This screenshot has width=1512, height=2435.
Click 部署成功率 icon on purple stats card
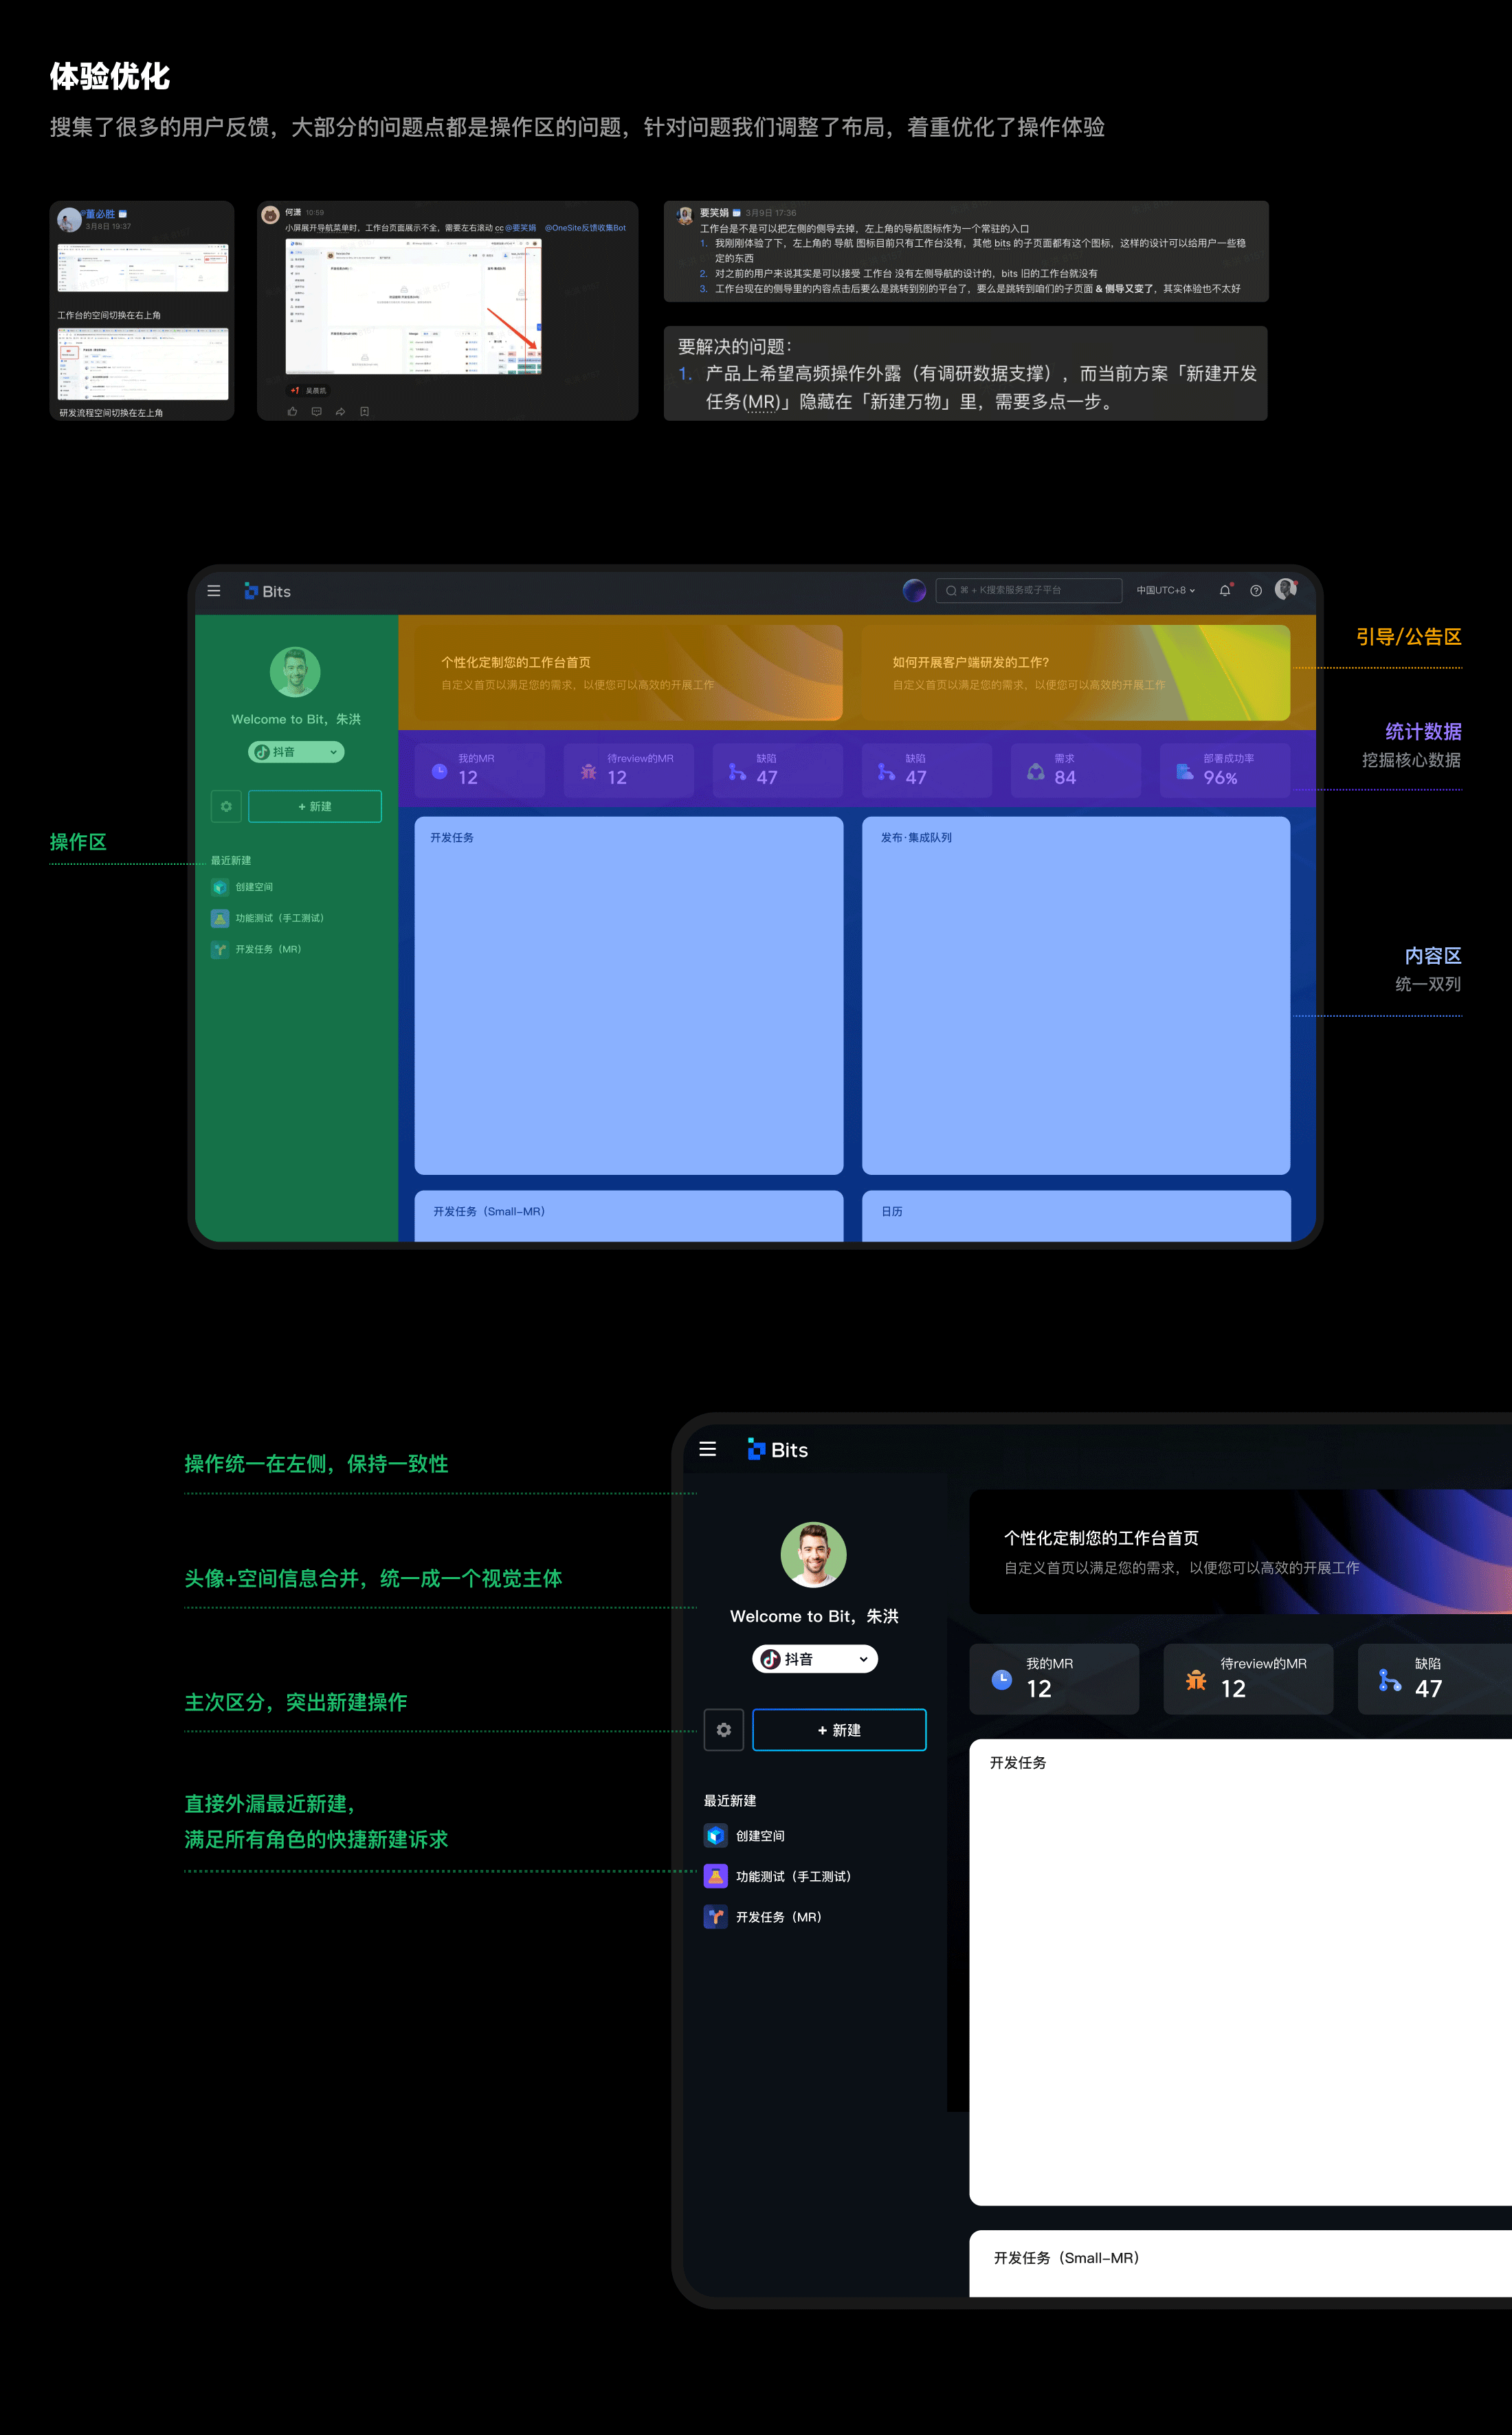[x=1185, y=771]
